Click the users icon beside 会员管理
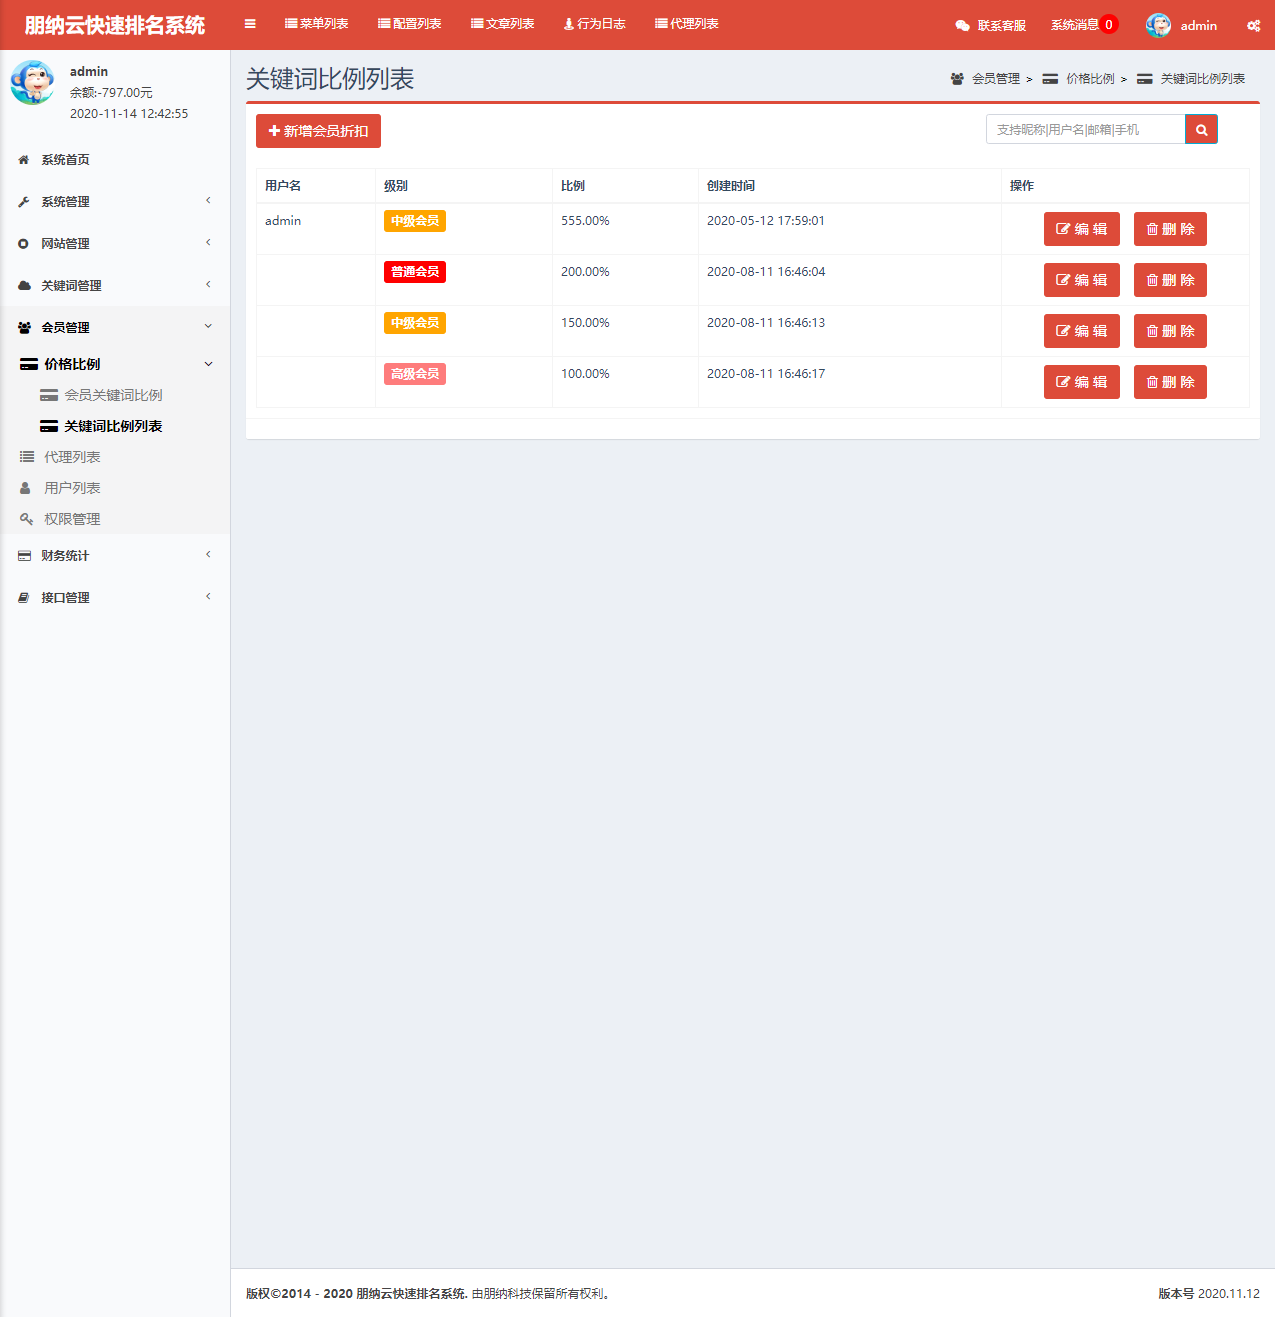 coord(24,328)
